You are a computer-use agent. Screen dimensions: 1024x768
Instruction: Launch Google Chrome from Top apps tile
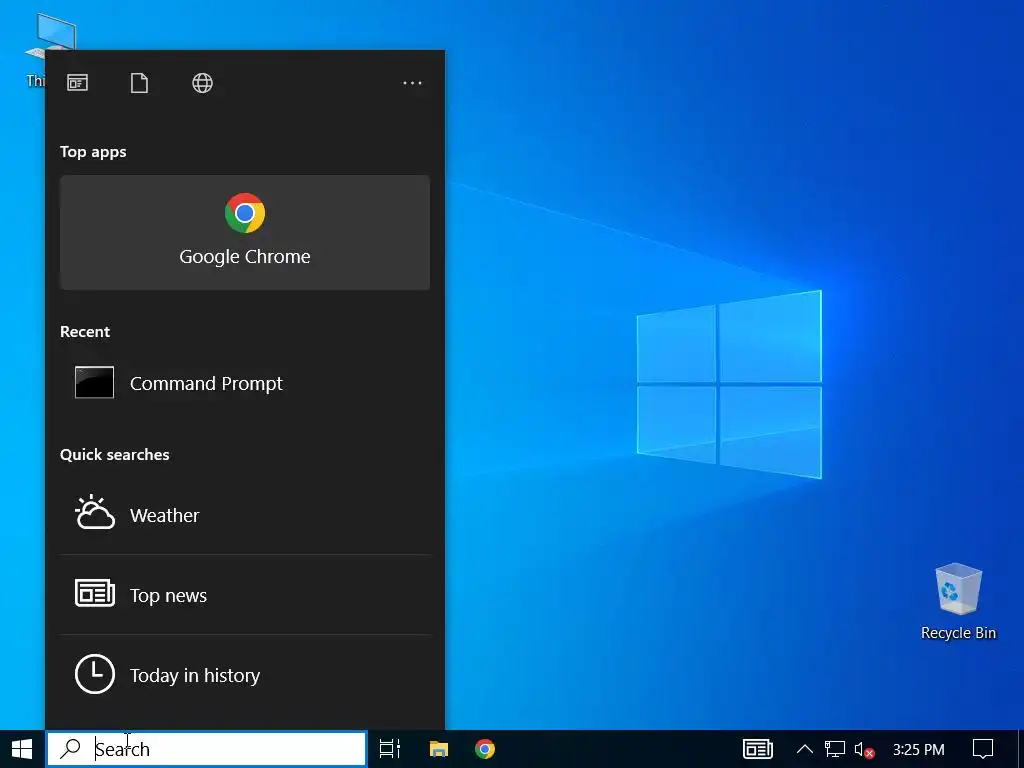coord(245,232)
